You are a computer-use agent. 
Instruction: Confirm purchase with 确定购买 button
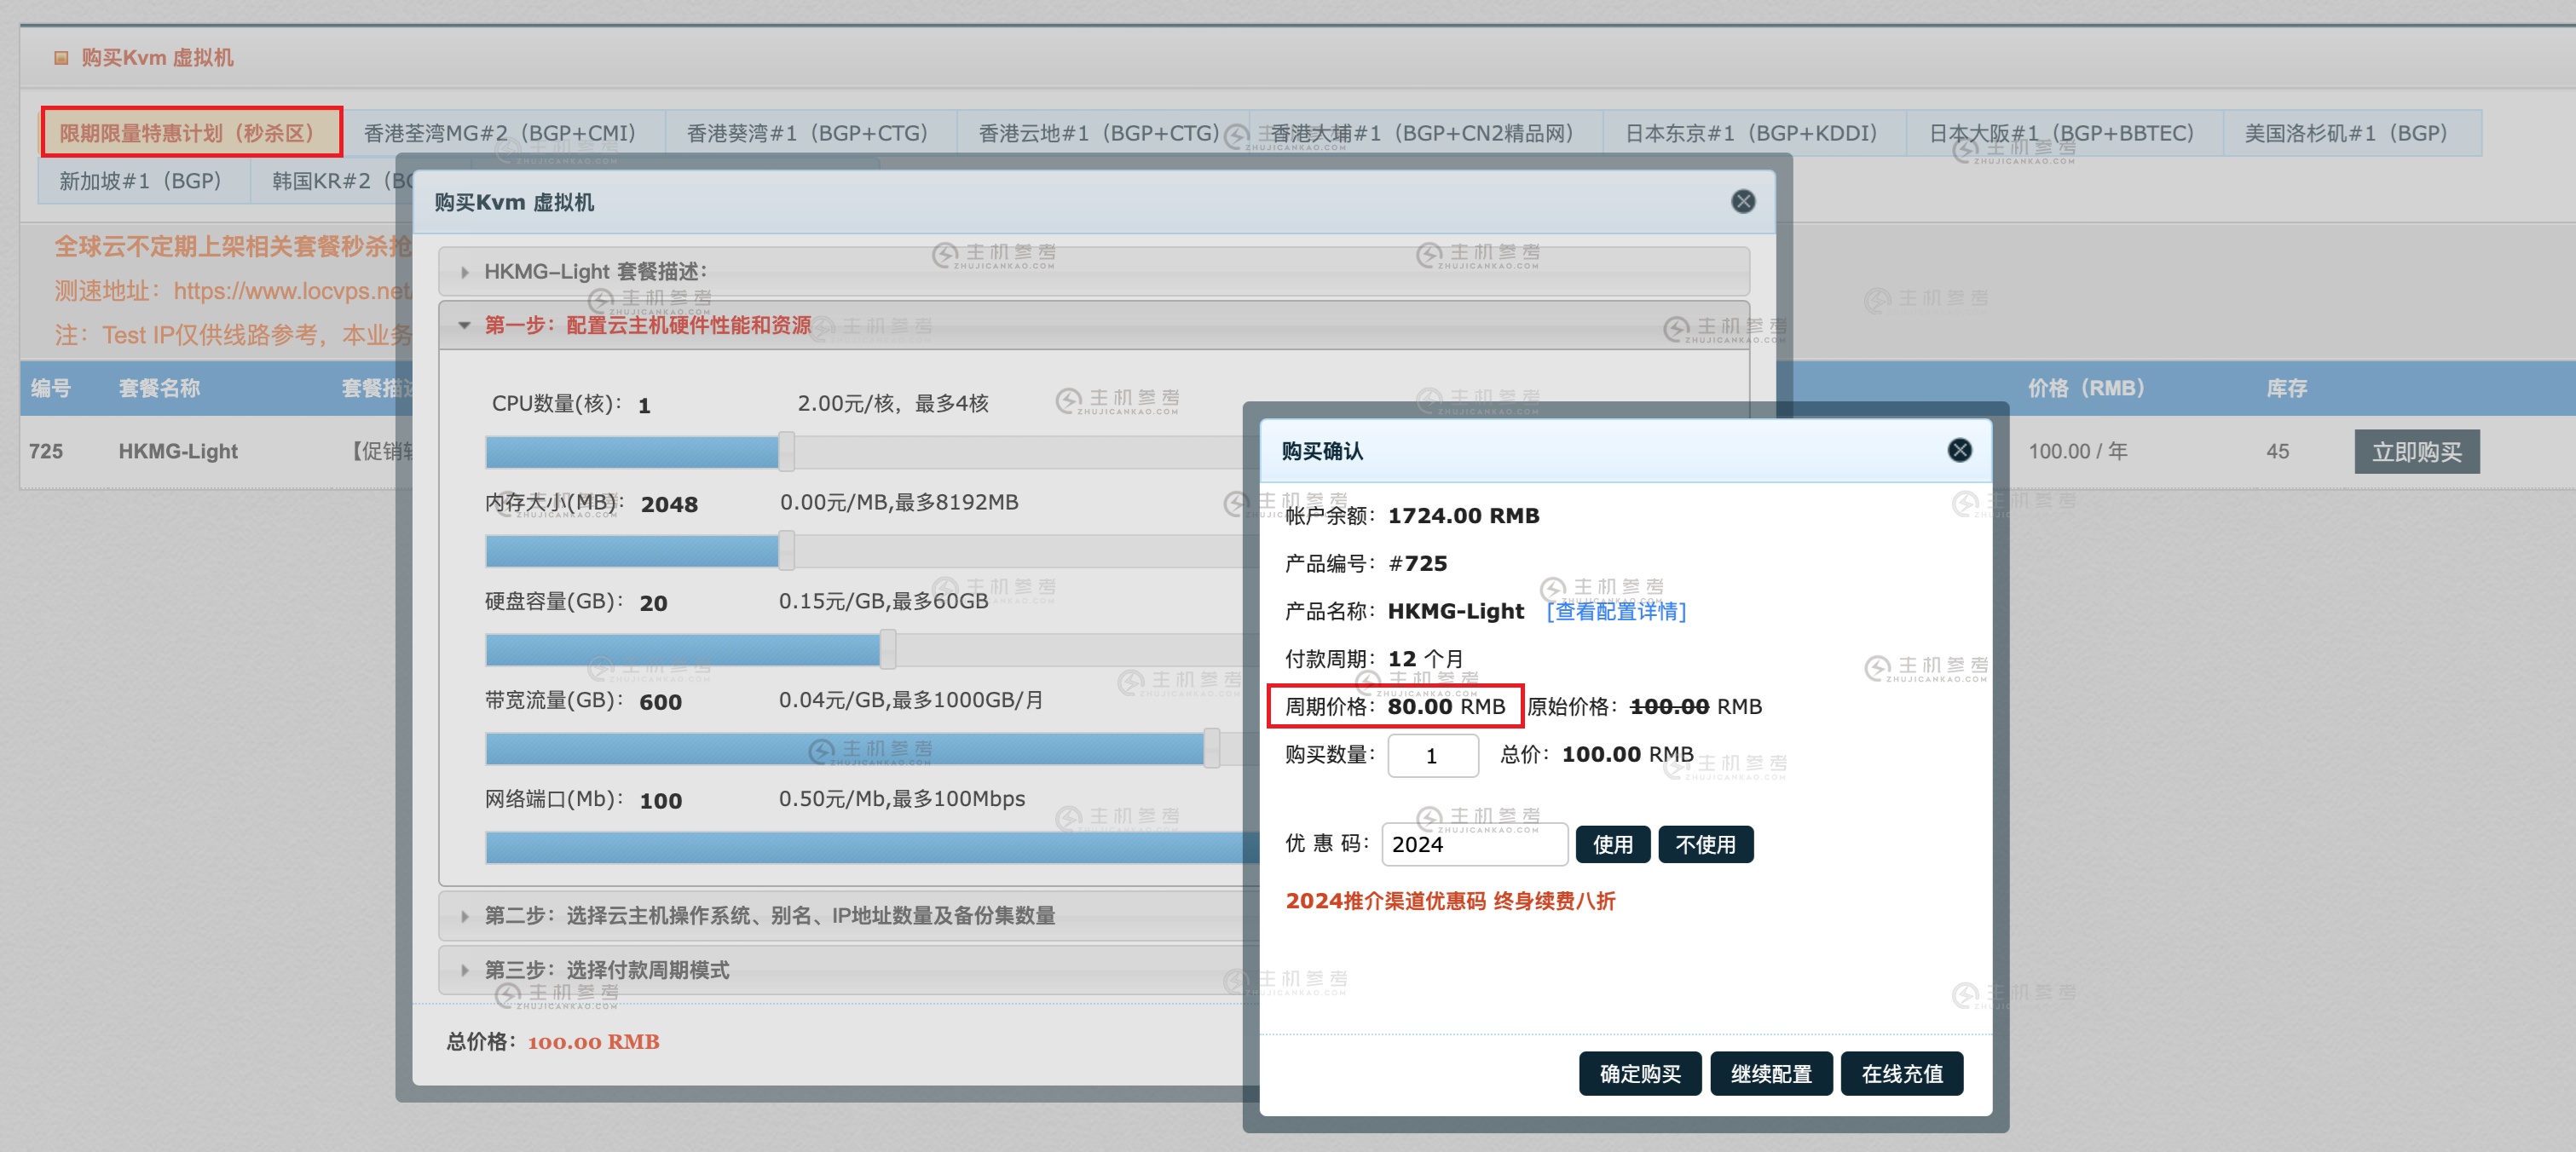click(1640, 1073)
